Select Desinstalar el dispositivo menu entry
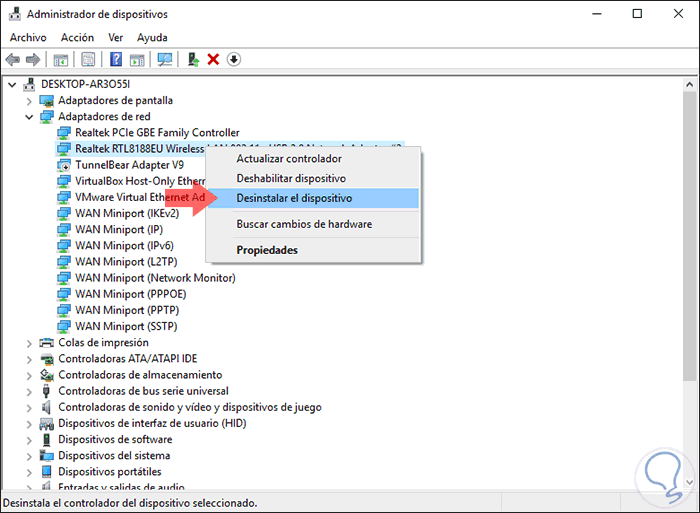Image resolution: width=700 pixels, height=513 pixels. pos(312,198)
